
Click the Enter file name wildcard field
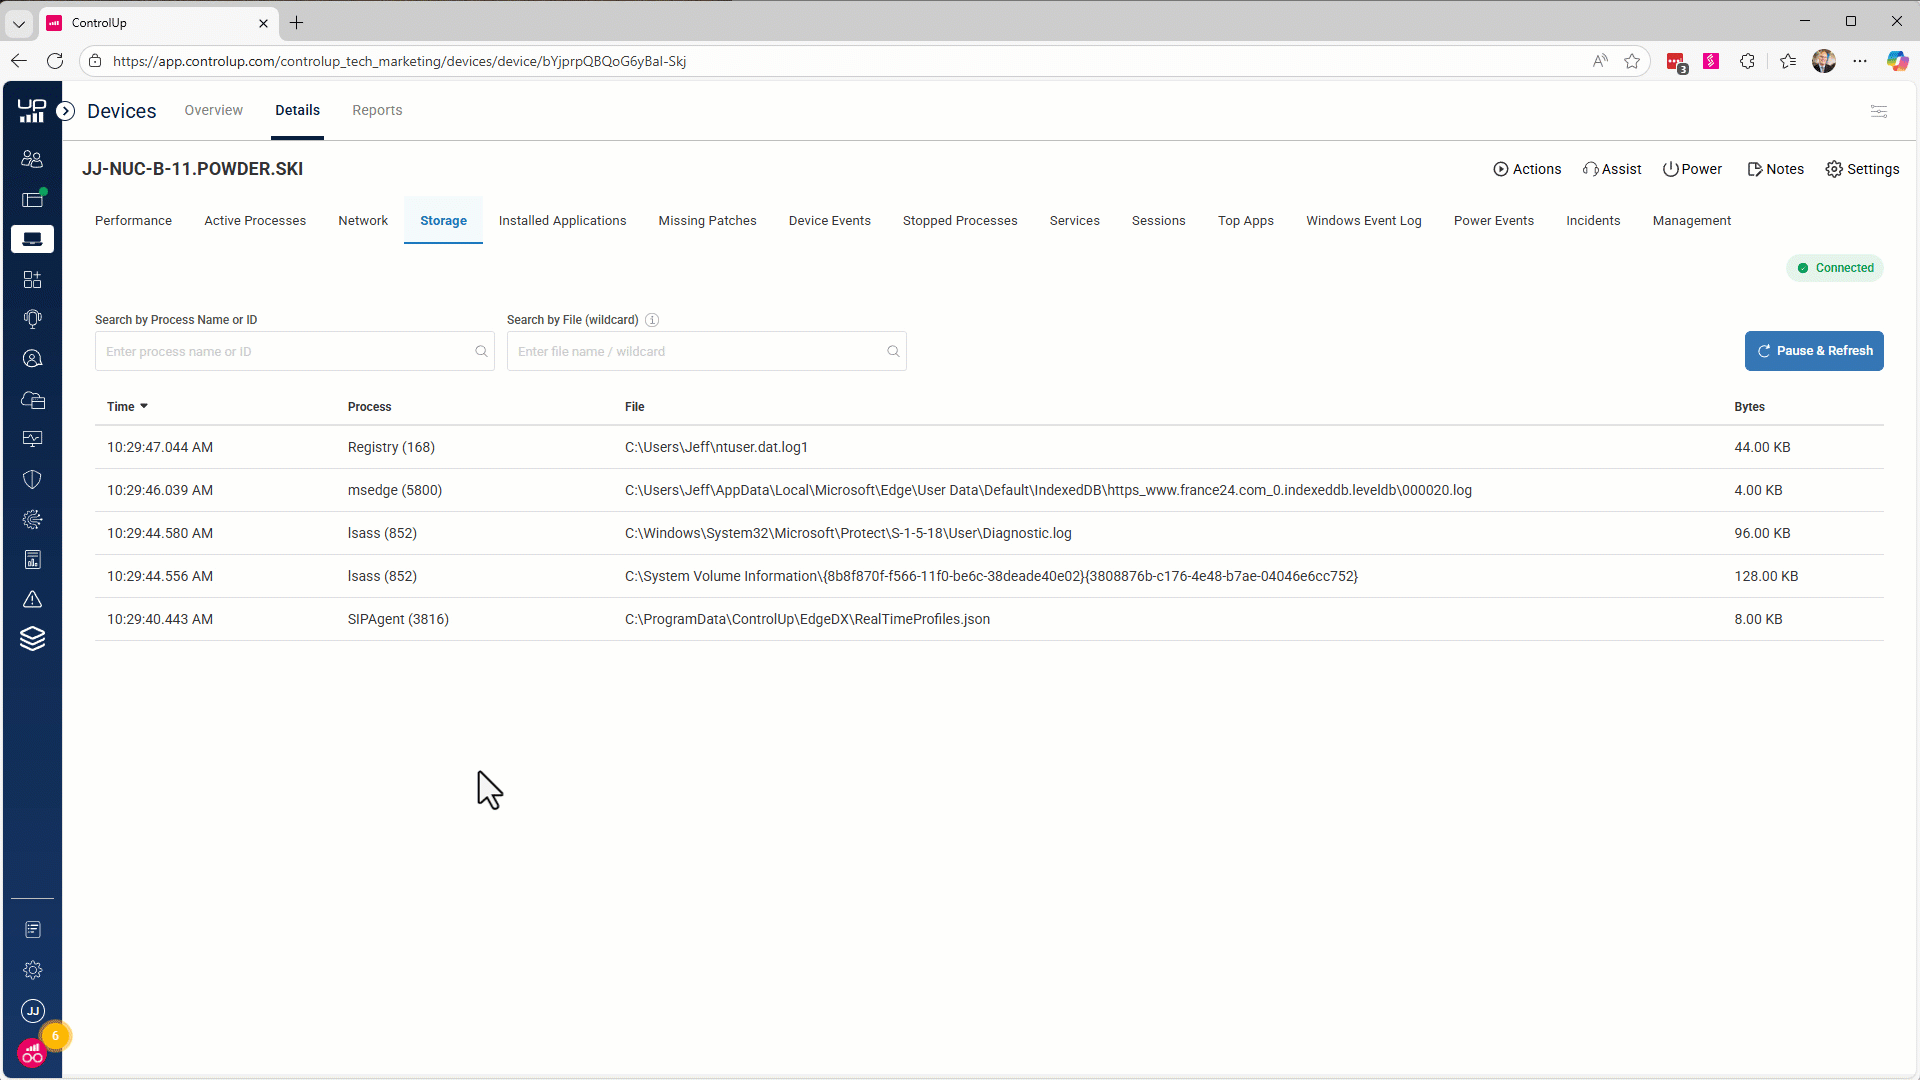(x=700, y=351)
